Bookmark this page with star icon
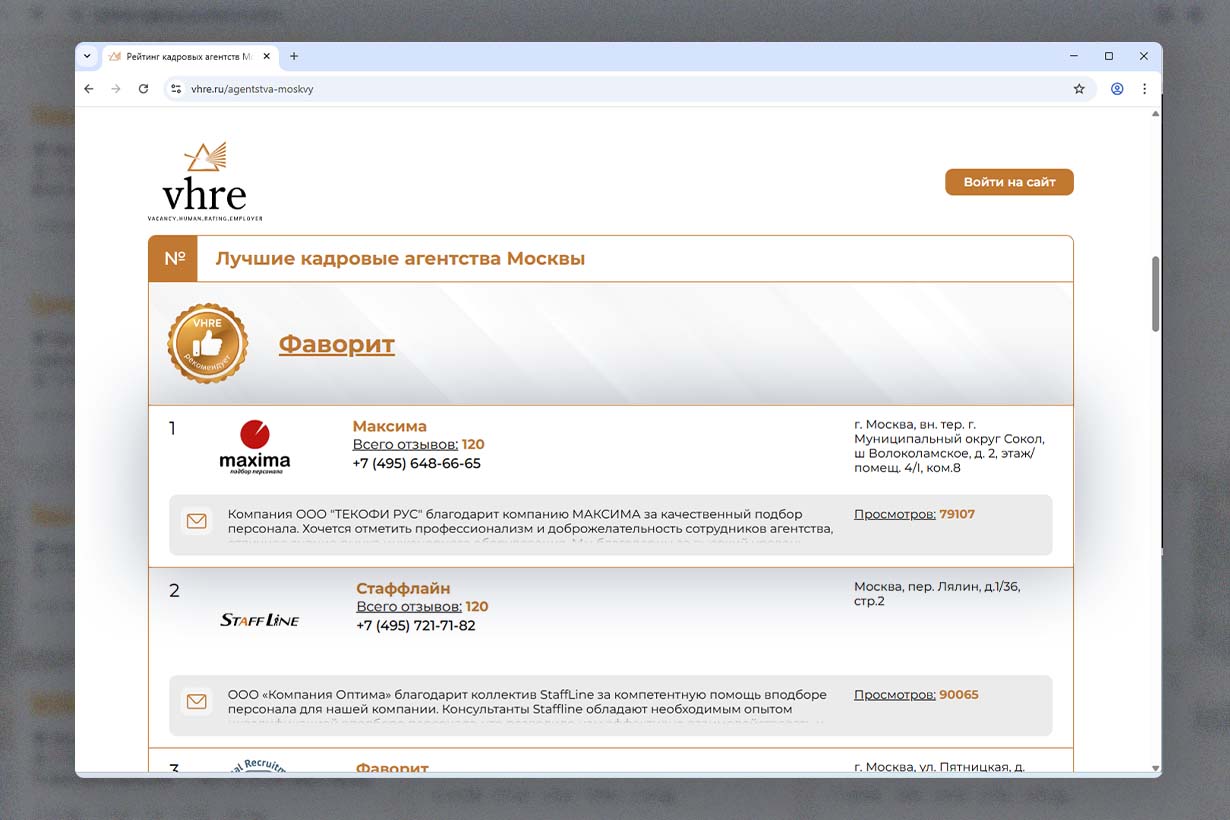The image size is (1230, 820). (x=1079, y=89)
